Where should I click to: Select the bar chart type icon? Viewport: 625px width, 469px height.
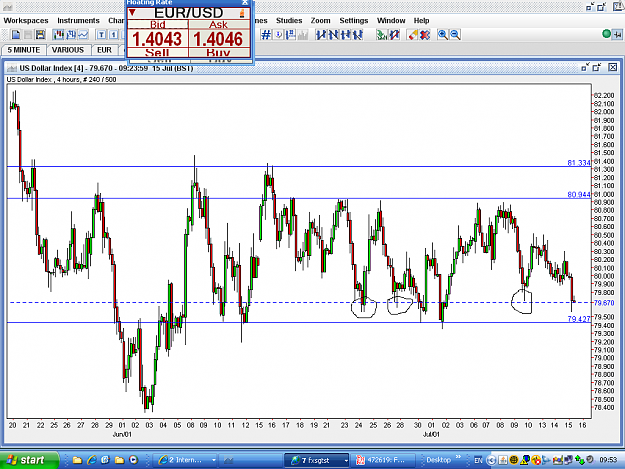tap(71, 35)
